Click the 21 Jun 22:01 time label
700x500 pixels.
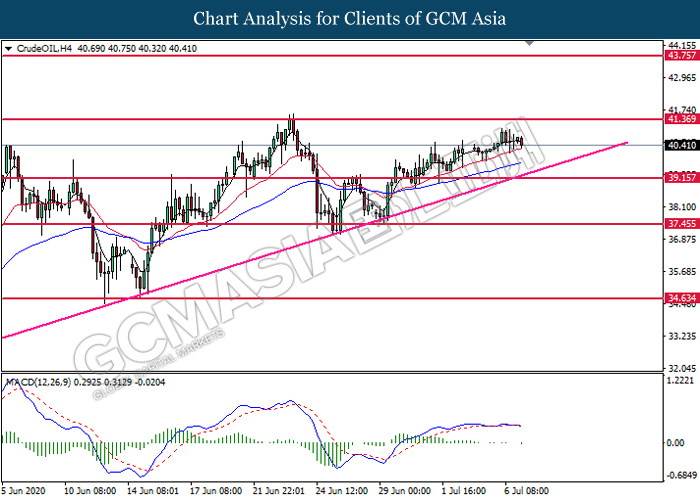point(279,491)
